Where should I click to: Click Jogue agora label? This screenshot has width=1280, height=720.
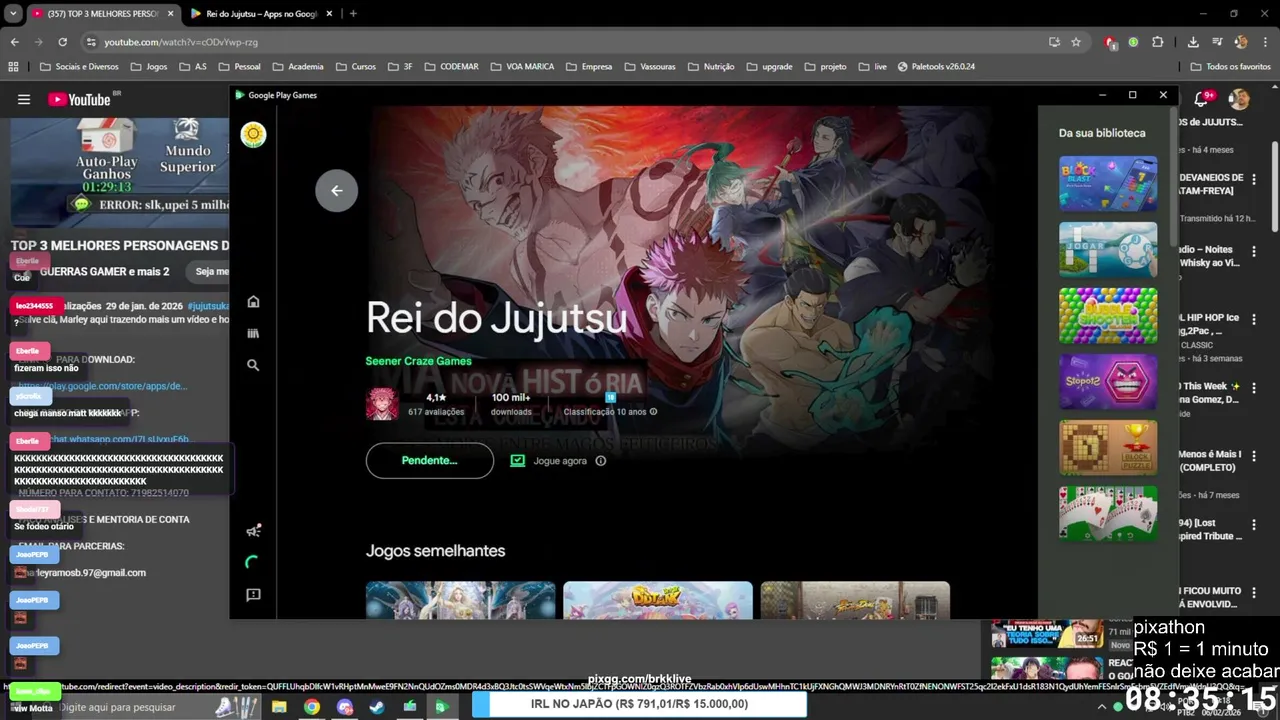tap(560, 461)
